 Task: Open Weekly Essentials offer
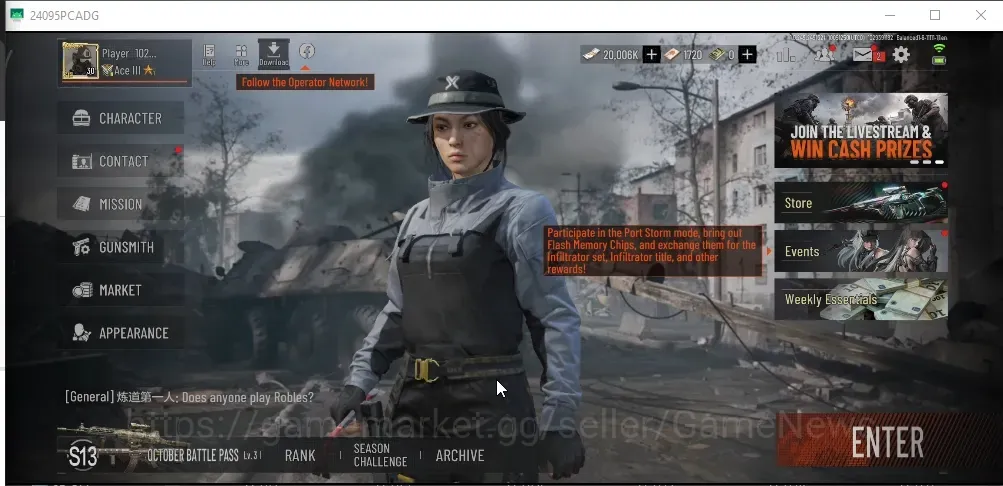tap(861, 299)
